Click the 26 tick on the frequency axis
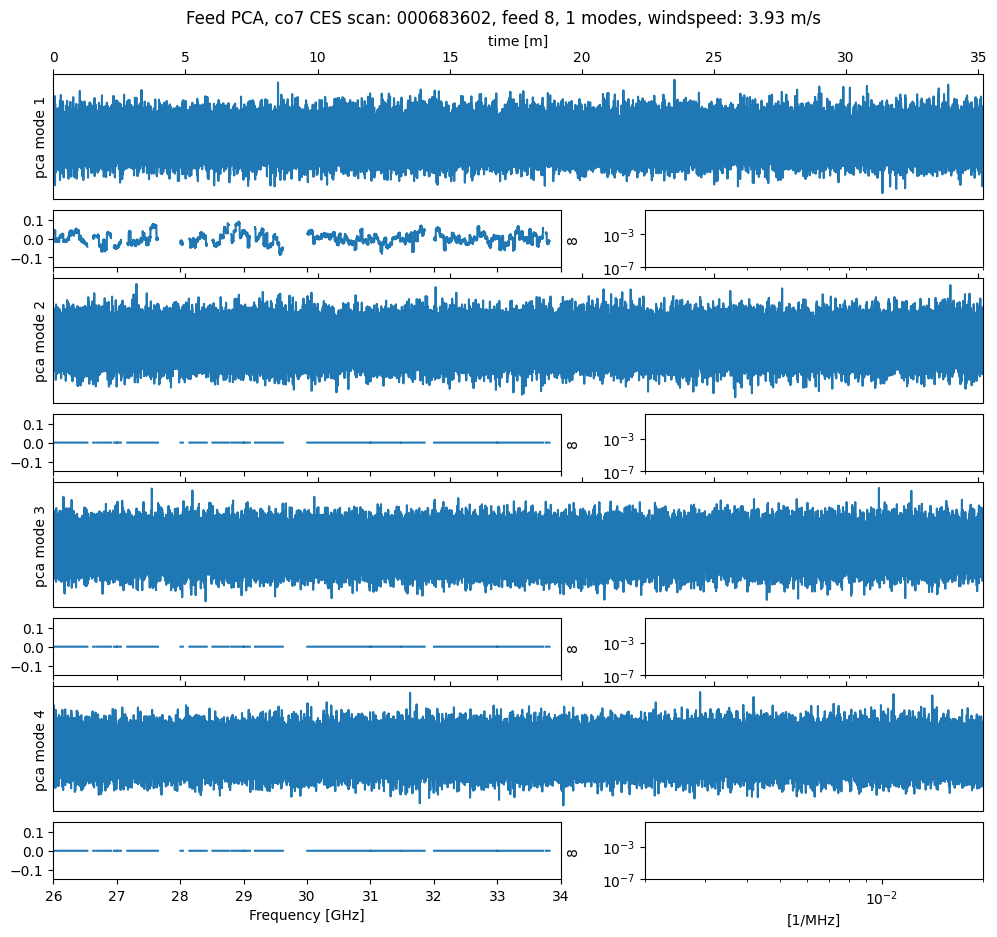This screenshot has height=937, width=997. coord(53,896)
